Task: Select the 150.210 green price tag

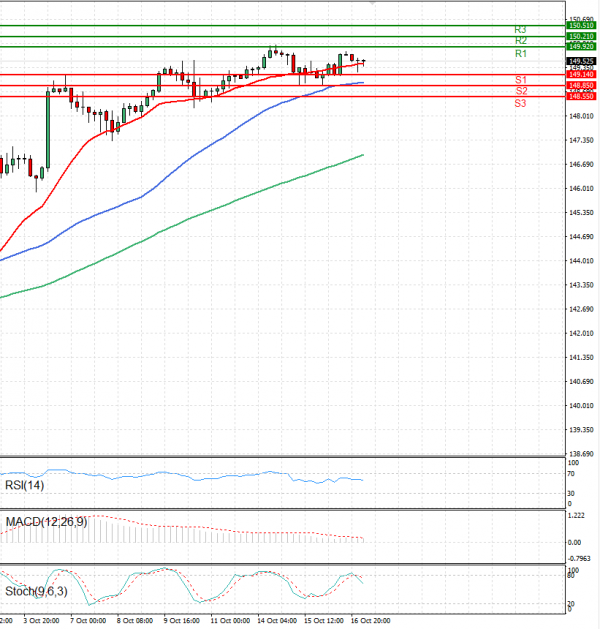Action: click(x=581, y=37)
